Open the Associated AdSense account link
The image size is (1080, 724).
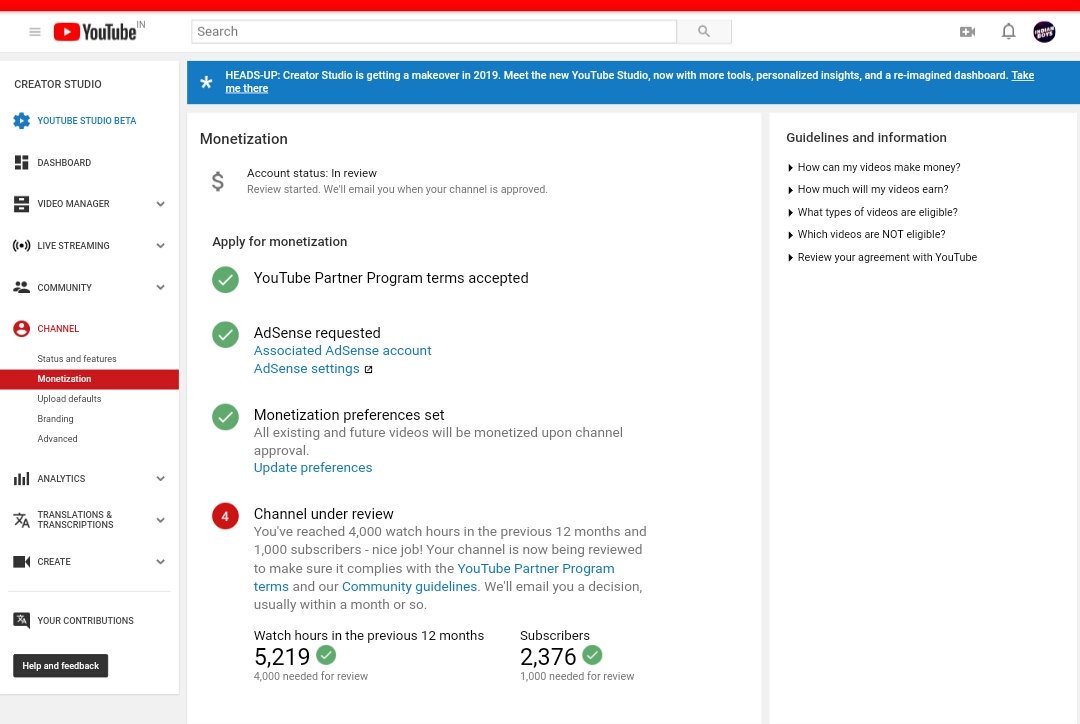pos(342,351)
